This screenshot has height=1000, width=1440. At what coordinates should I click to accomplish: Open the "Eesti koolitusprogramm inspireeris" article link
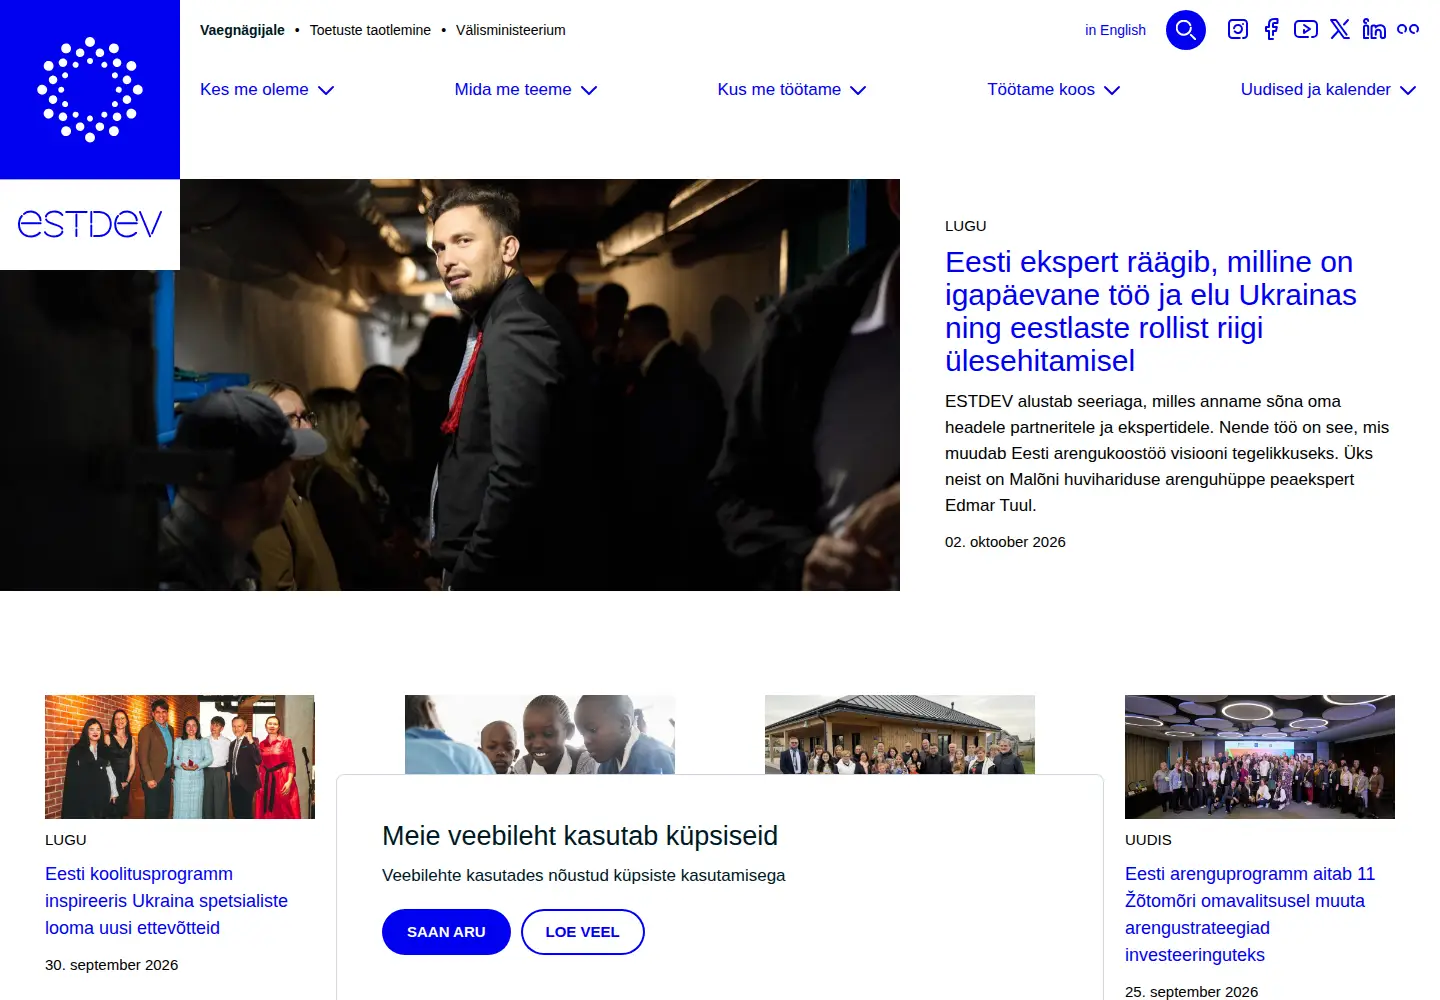pyautogui.click(x=166, y=901)
